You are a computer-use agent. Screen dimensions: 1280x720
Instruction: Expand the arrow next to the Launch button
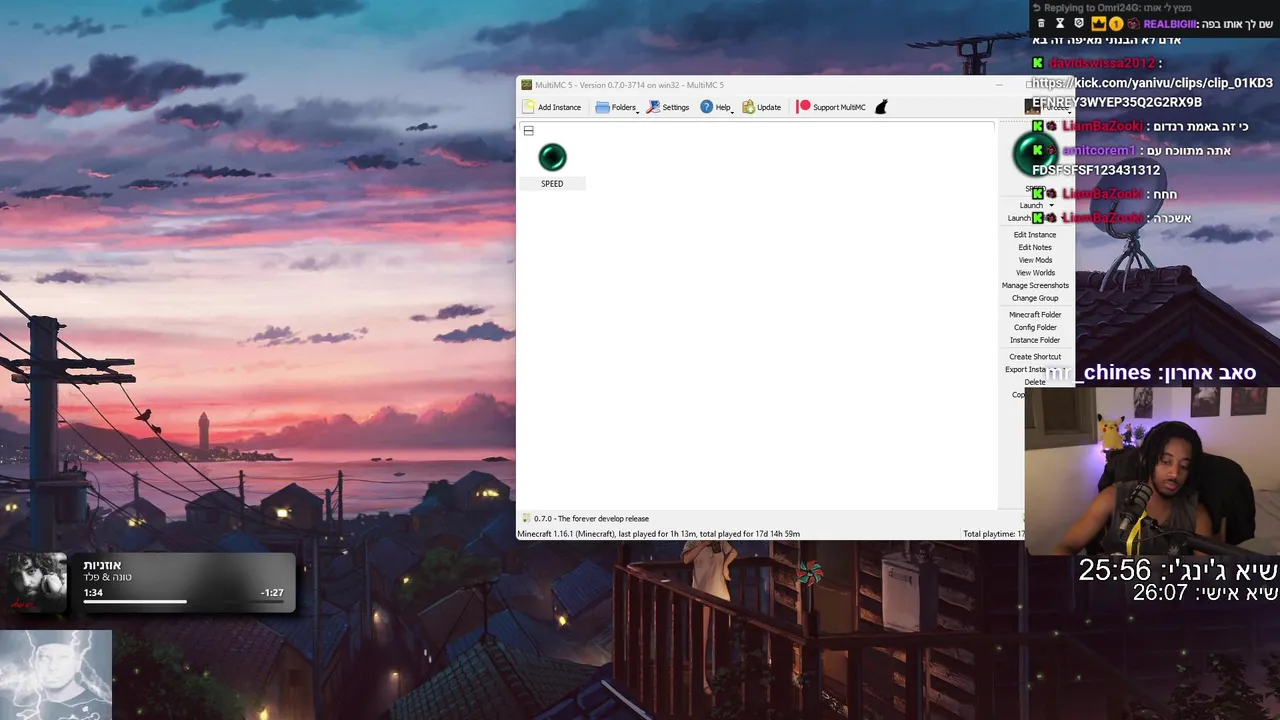[1051, 205]
